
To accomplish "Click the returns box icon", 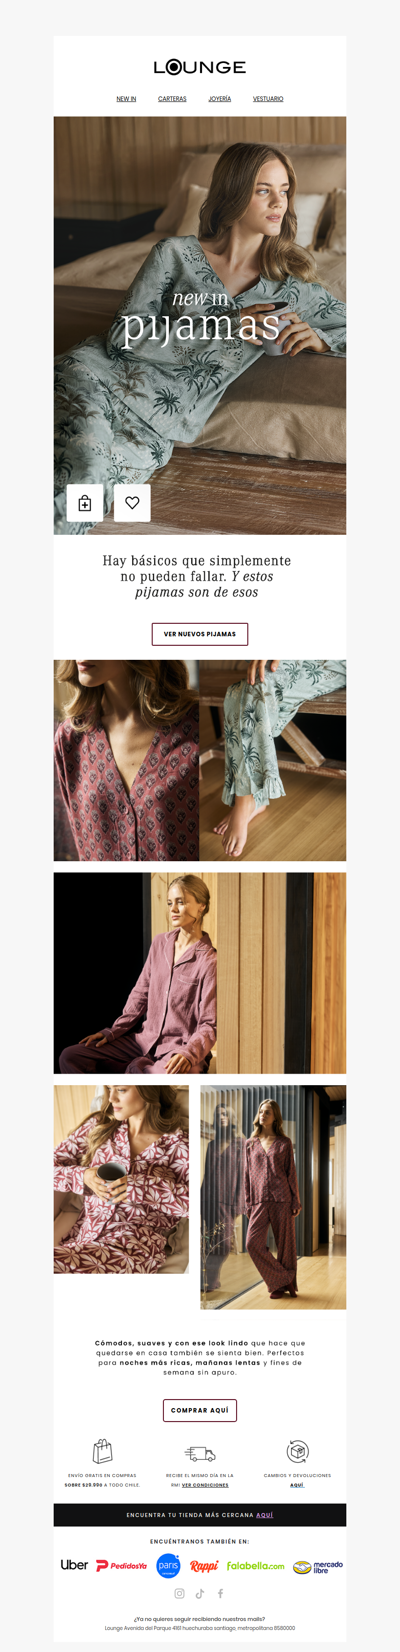I will [x=297, y=1451].
